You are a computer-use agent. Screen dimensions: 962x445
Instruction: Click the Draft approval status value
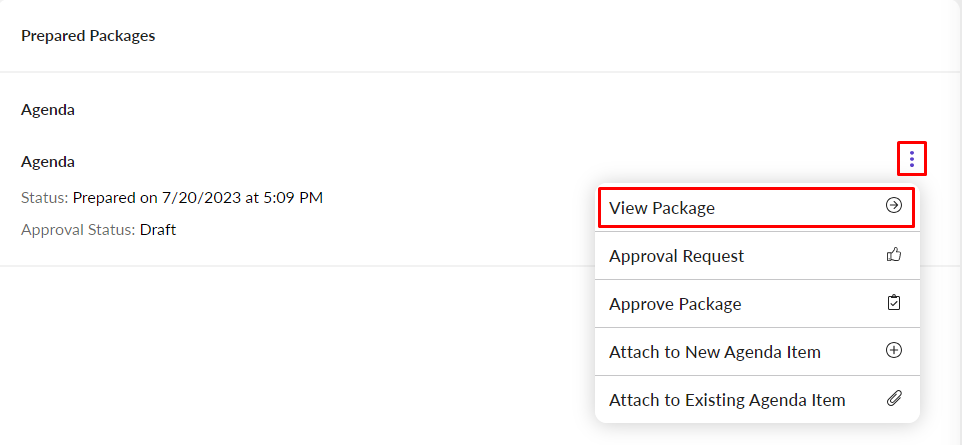tap(158, 229)
